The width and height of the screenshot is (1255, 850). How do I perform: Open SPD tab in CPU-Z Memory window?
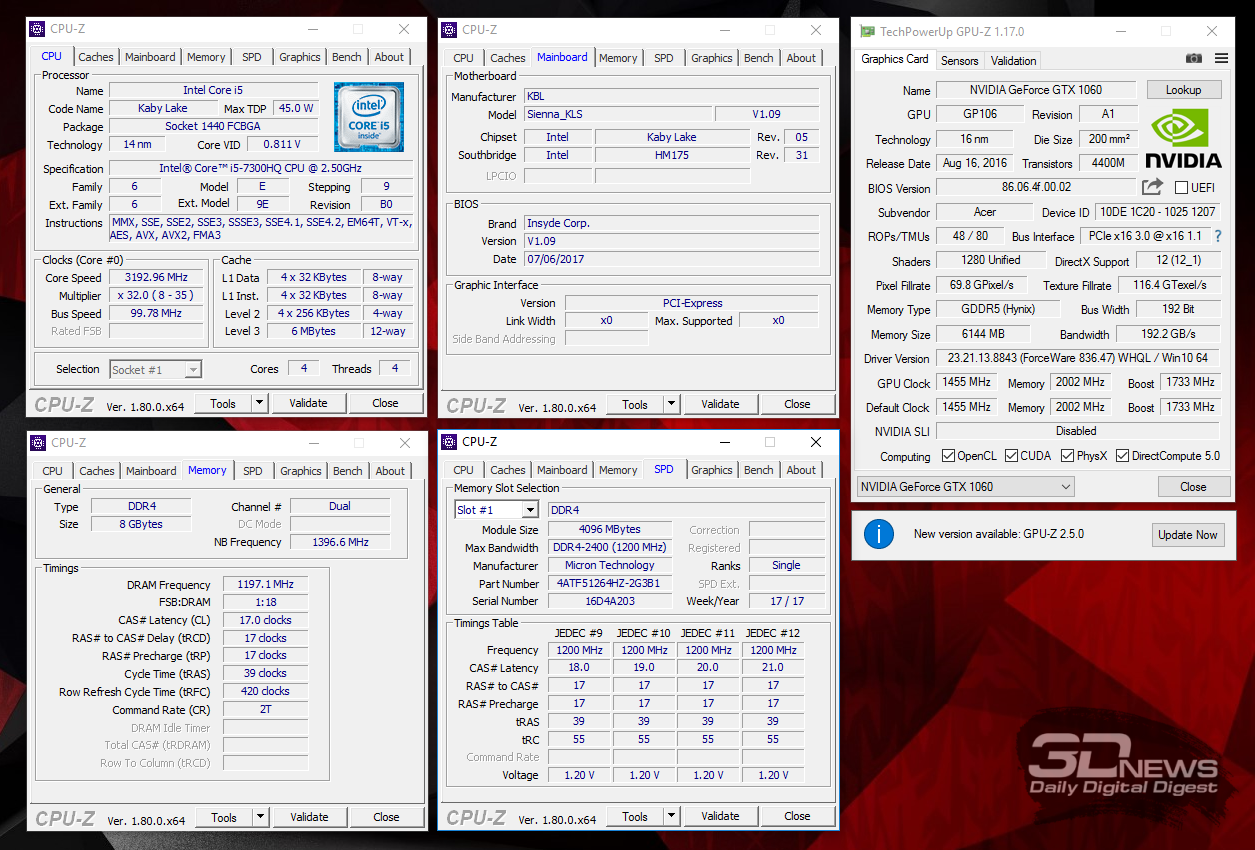(253, 471)
